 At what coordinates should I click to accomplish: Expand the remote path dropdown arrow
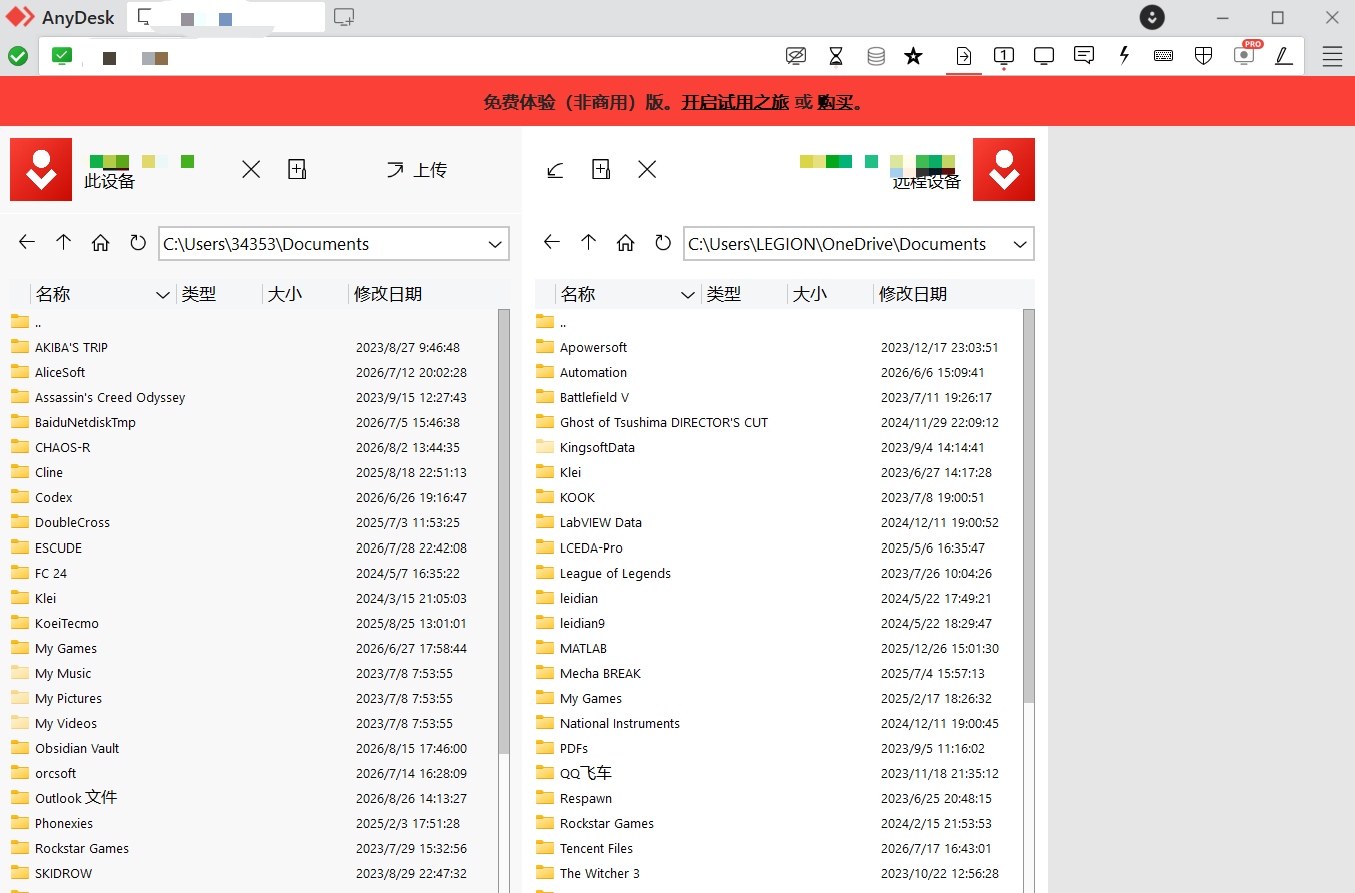click(x=1020, y=244)
